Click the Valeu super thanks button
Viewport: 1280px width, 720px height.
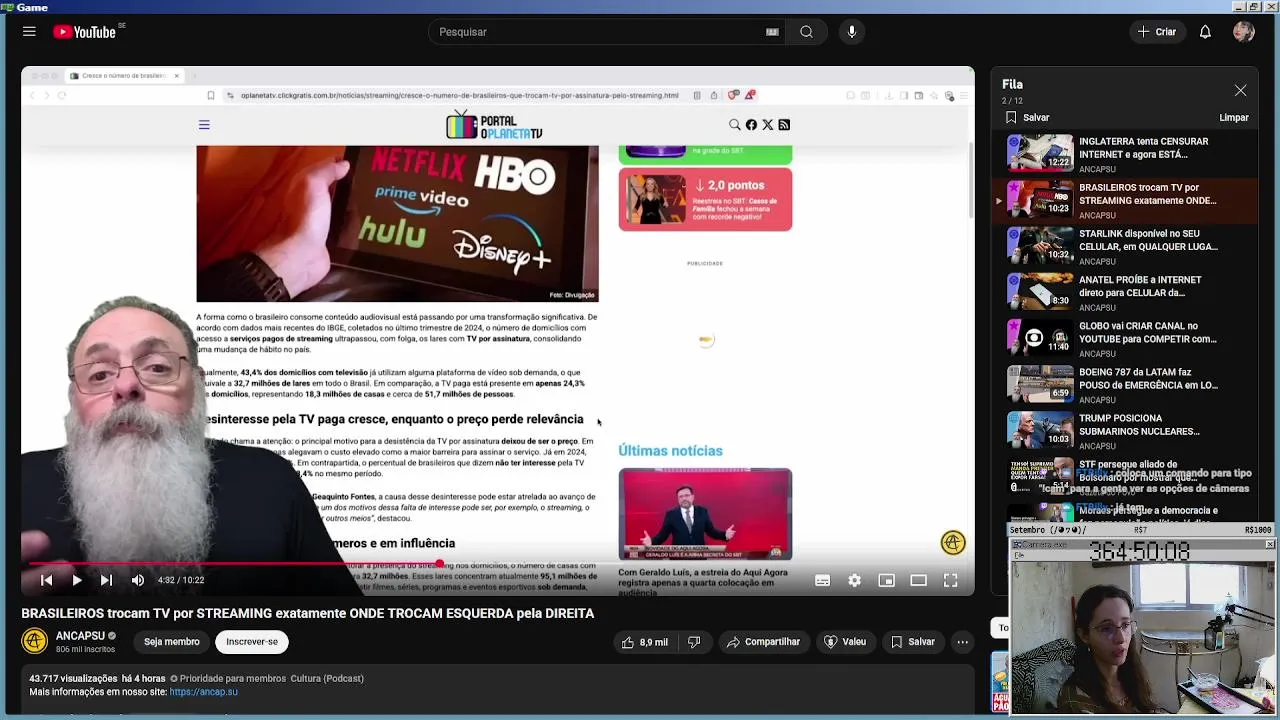pyautogui.click(x=845, y=642)
